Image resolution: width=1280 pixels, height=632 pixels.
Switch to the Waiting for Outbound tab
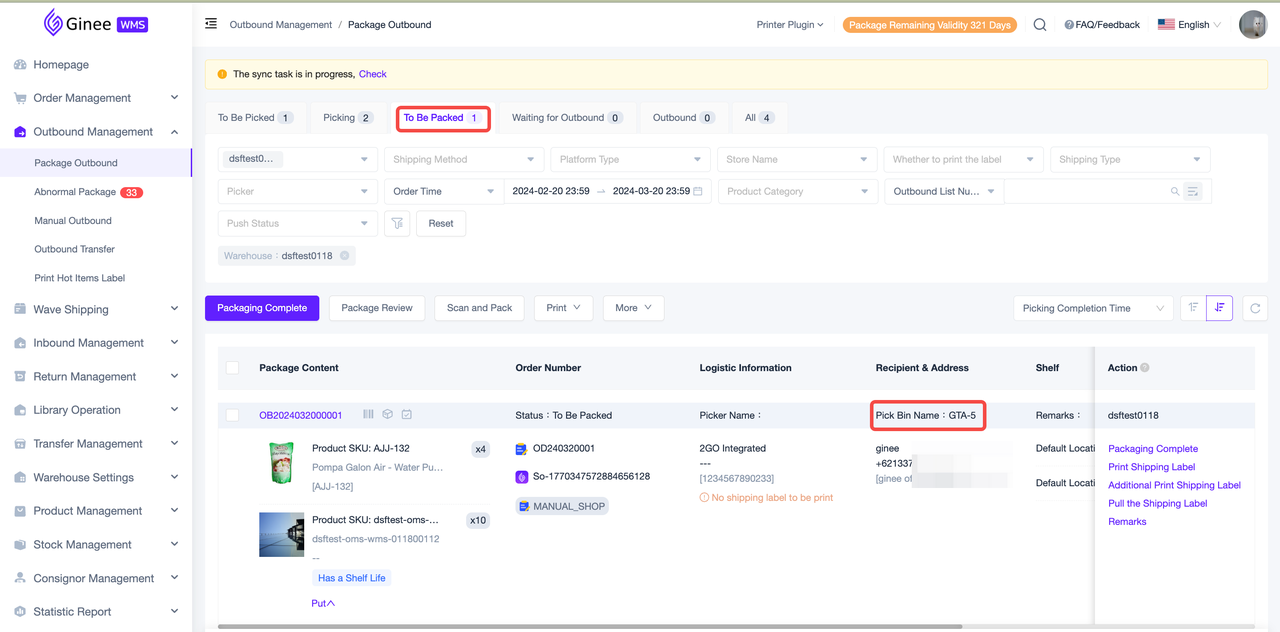(566, 118)
